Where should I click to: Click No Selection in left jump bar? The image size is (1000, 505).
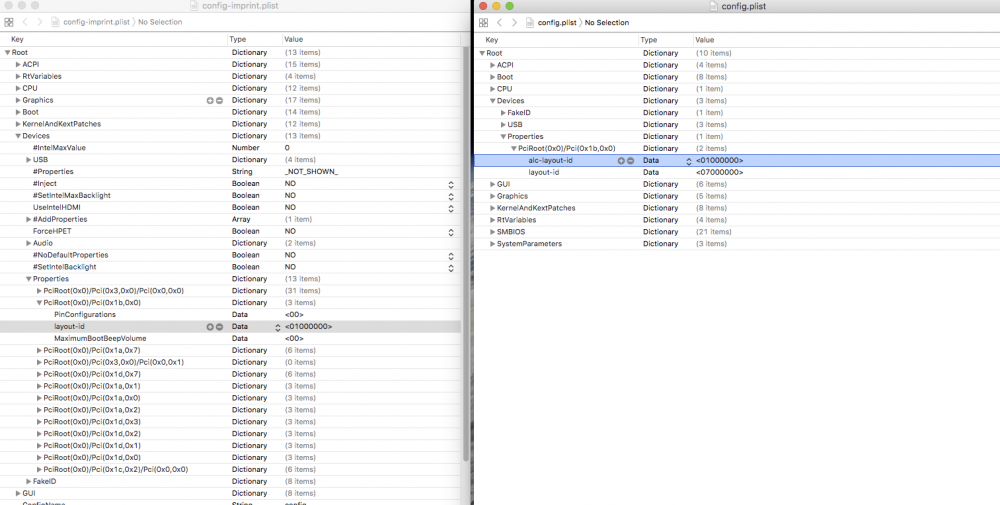click(x=160, y=22)
